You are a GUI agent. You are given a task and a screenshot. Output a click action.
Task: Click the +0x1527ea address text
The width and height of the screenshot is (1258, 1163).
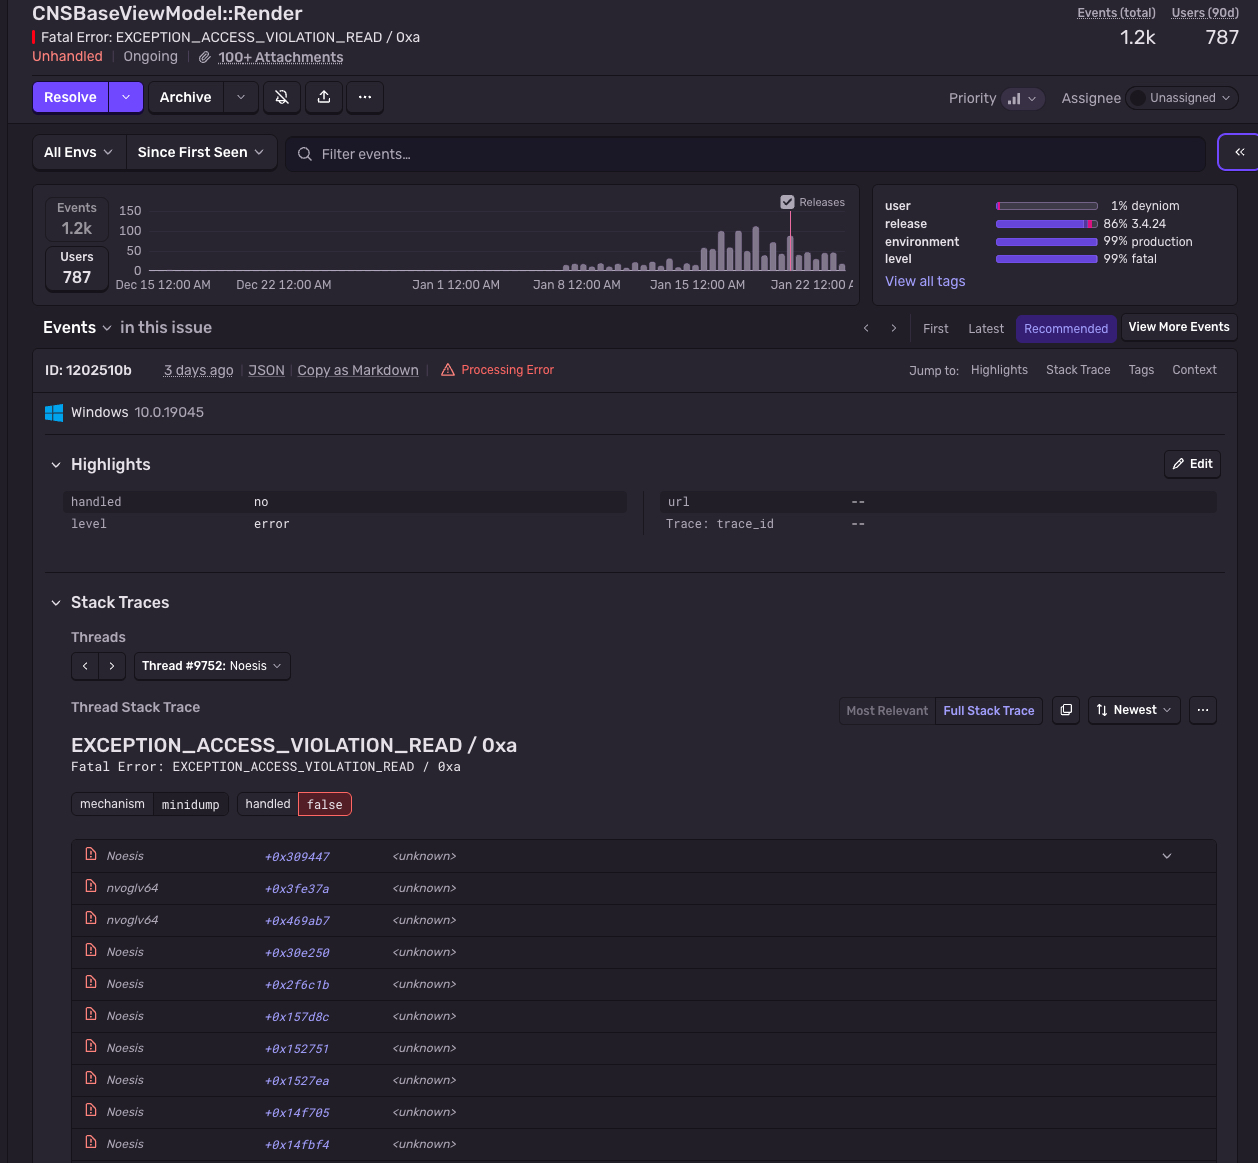[297, 1080]
